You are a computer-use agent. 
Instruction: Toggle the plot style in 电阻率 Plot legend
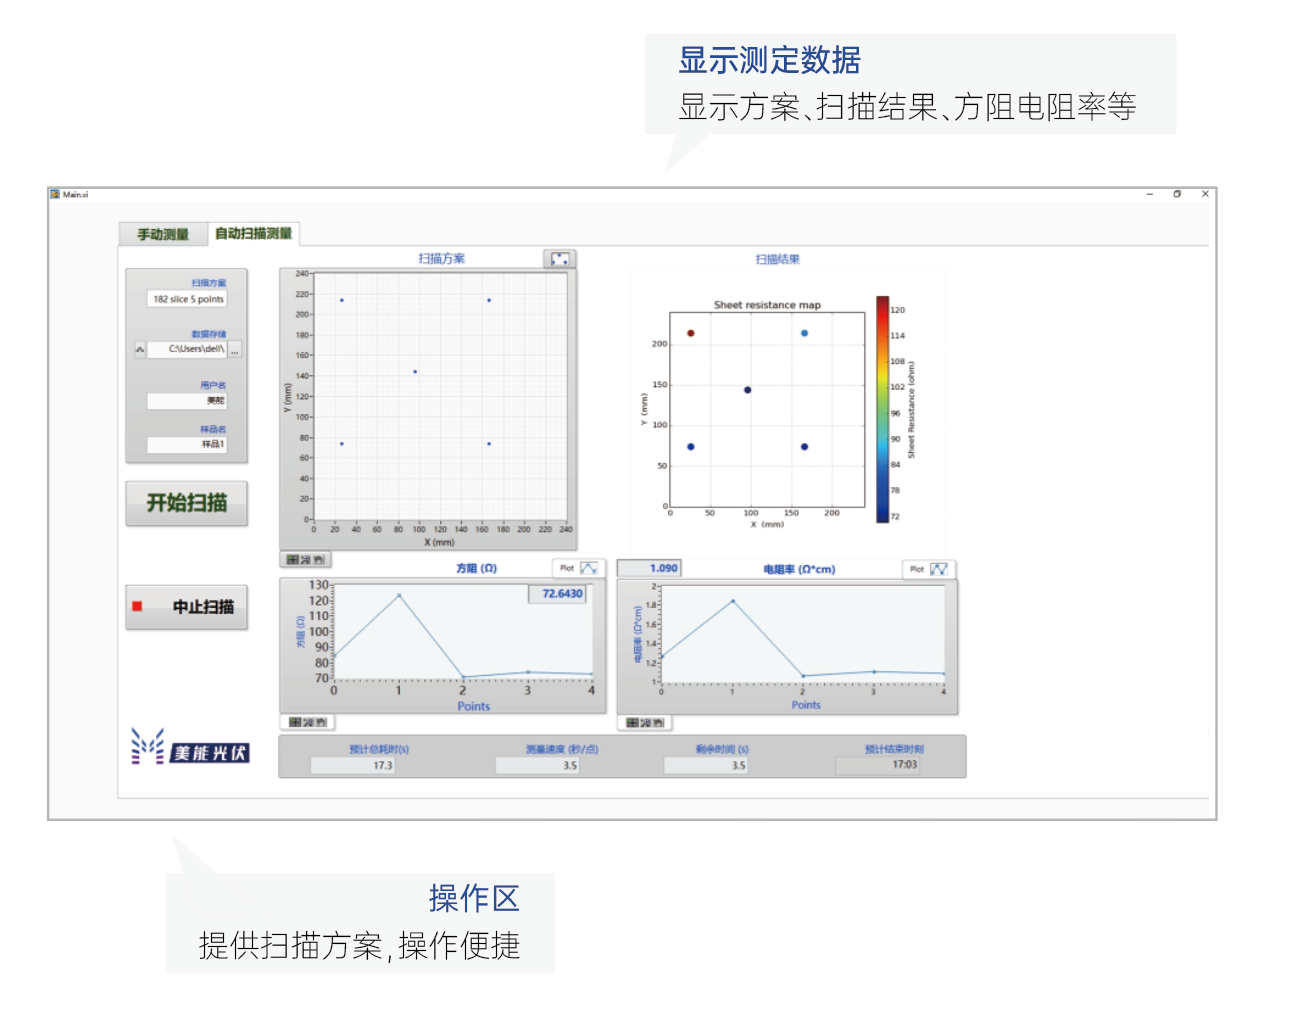(x=940, y=568)
